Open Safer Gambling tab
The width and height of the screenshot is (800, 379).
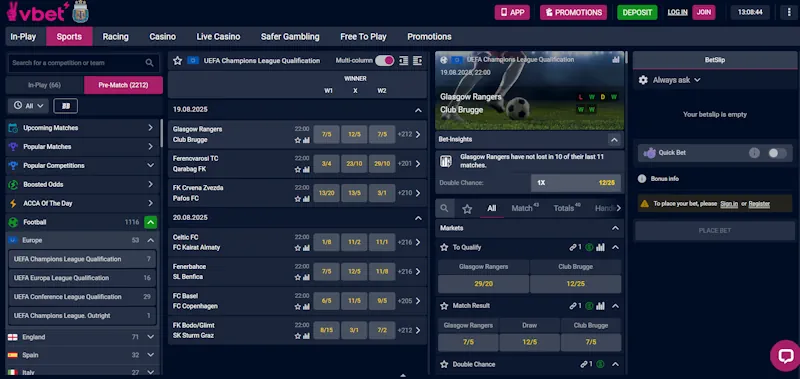[290, 37]
